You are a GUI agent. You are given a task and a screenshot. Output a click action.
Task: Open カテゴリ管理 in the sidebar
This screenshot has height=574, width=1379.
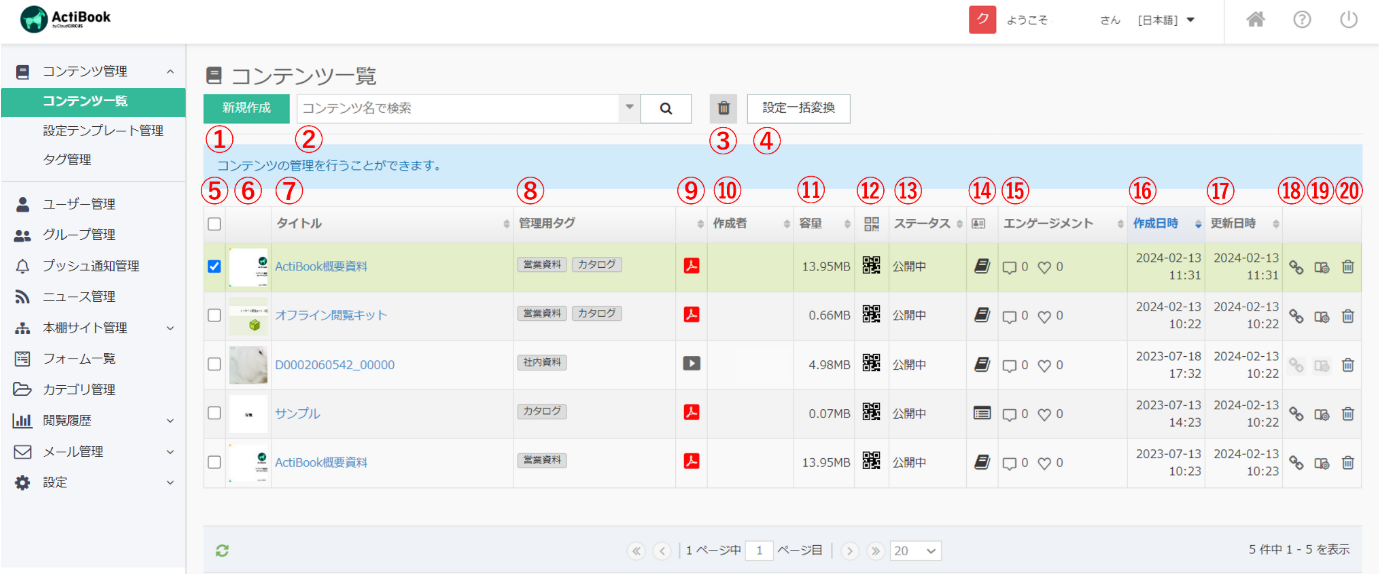pyautogui.click(x=78, y=390)
